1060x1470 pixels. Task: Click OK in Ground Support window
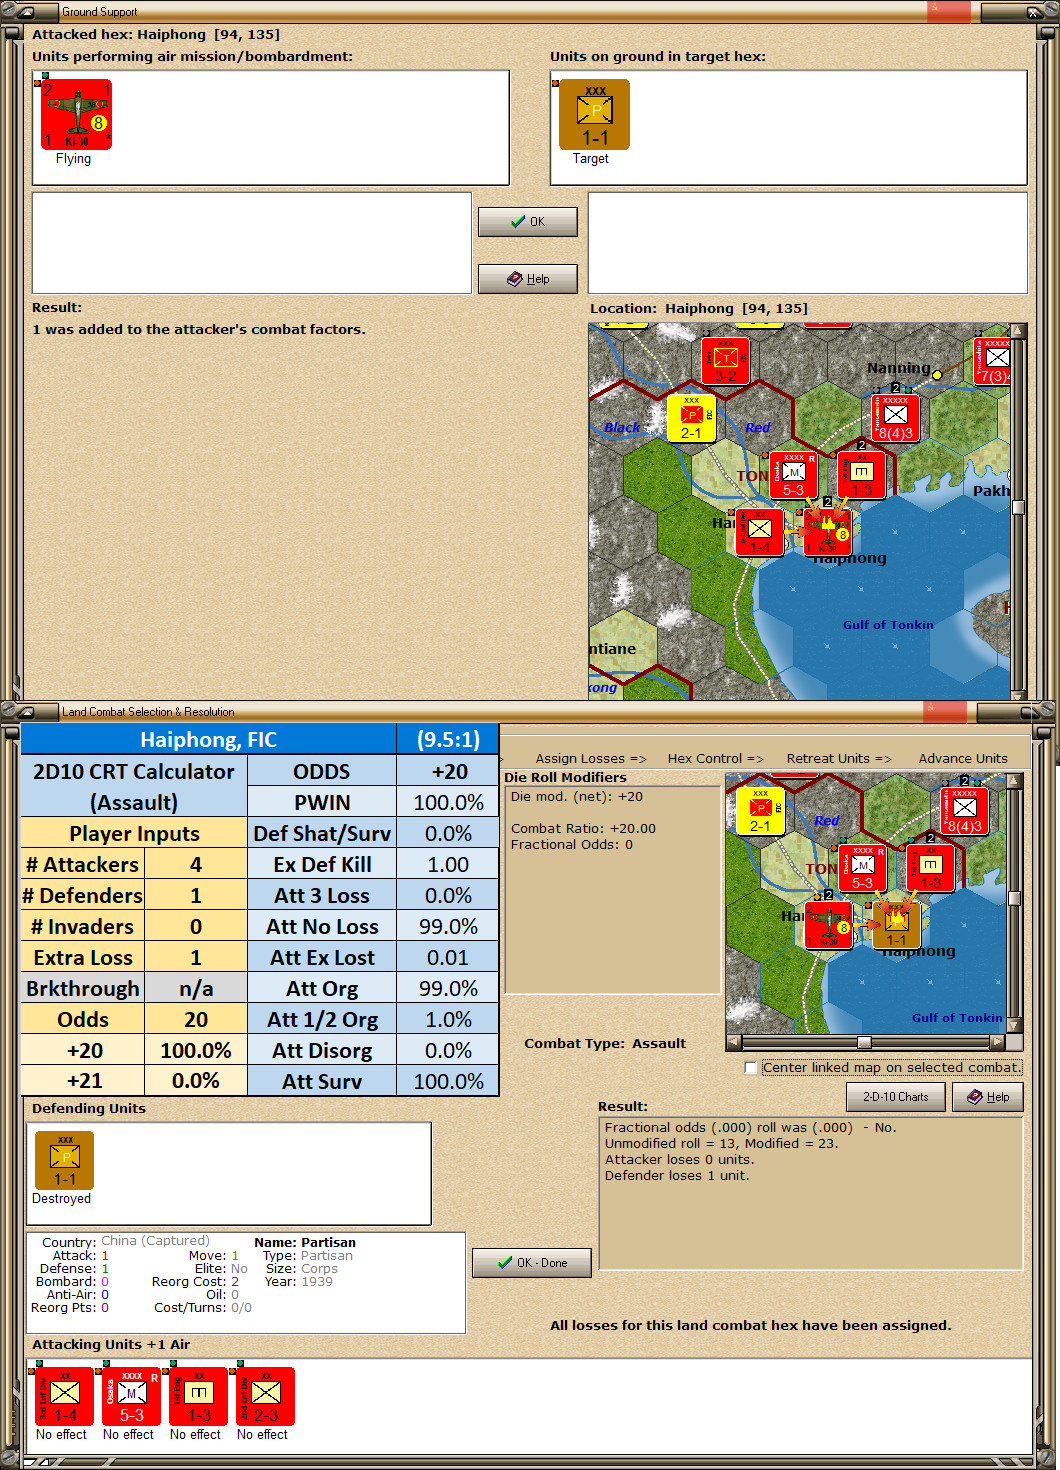[x=527, y=222]
